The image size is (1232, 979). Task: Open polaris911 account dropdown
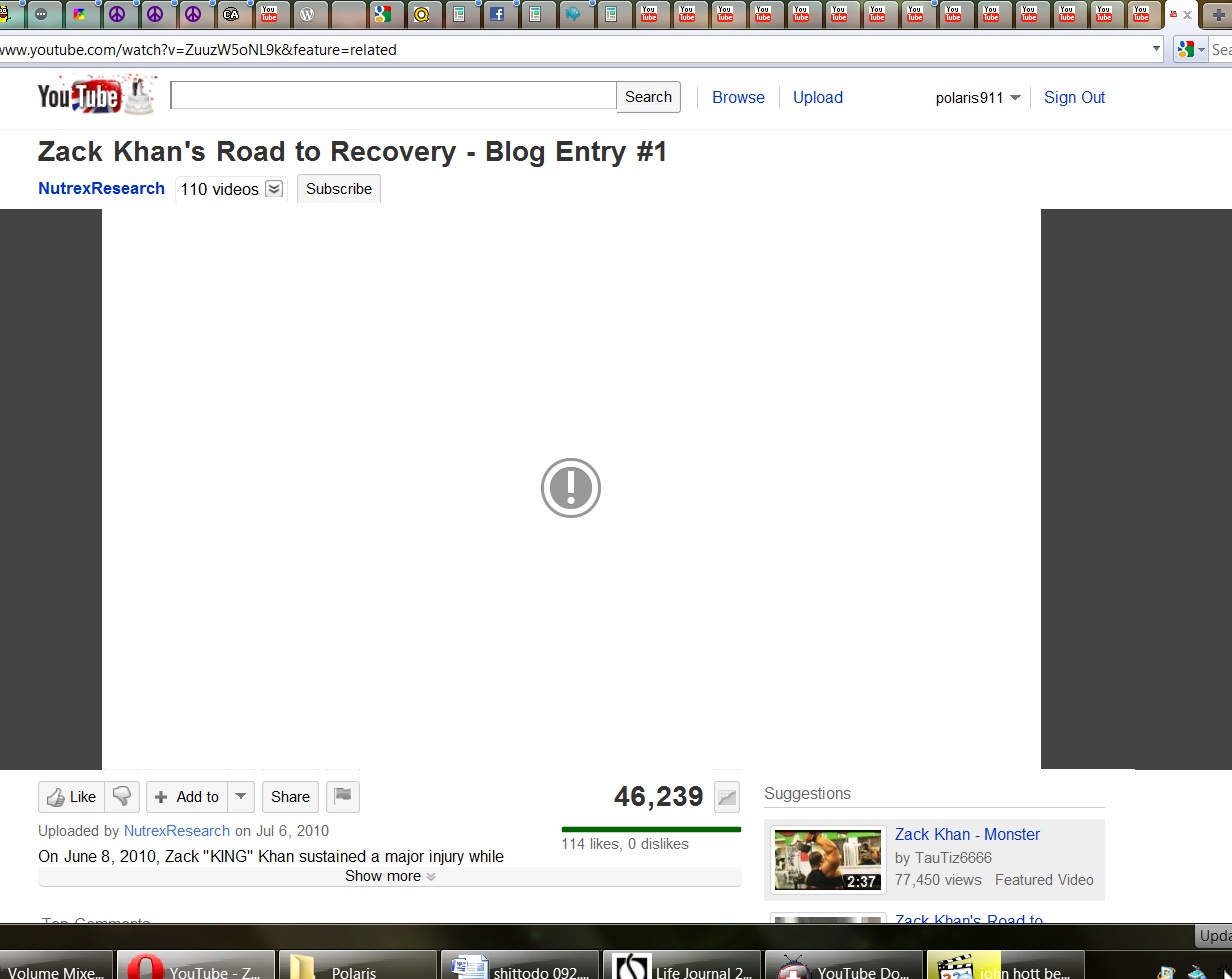point(1015,97)
